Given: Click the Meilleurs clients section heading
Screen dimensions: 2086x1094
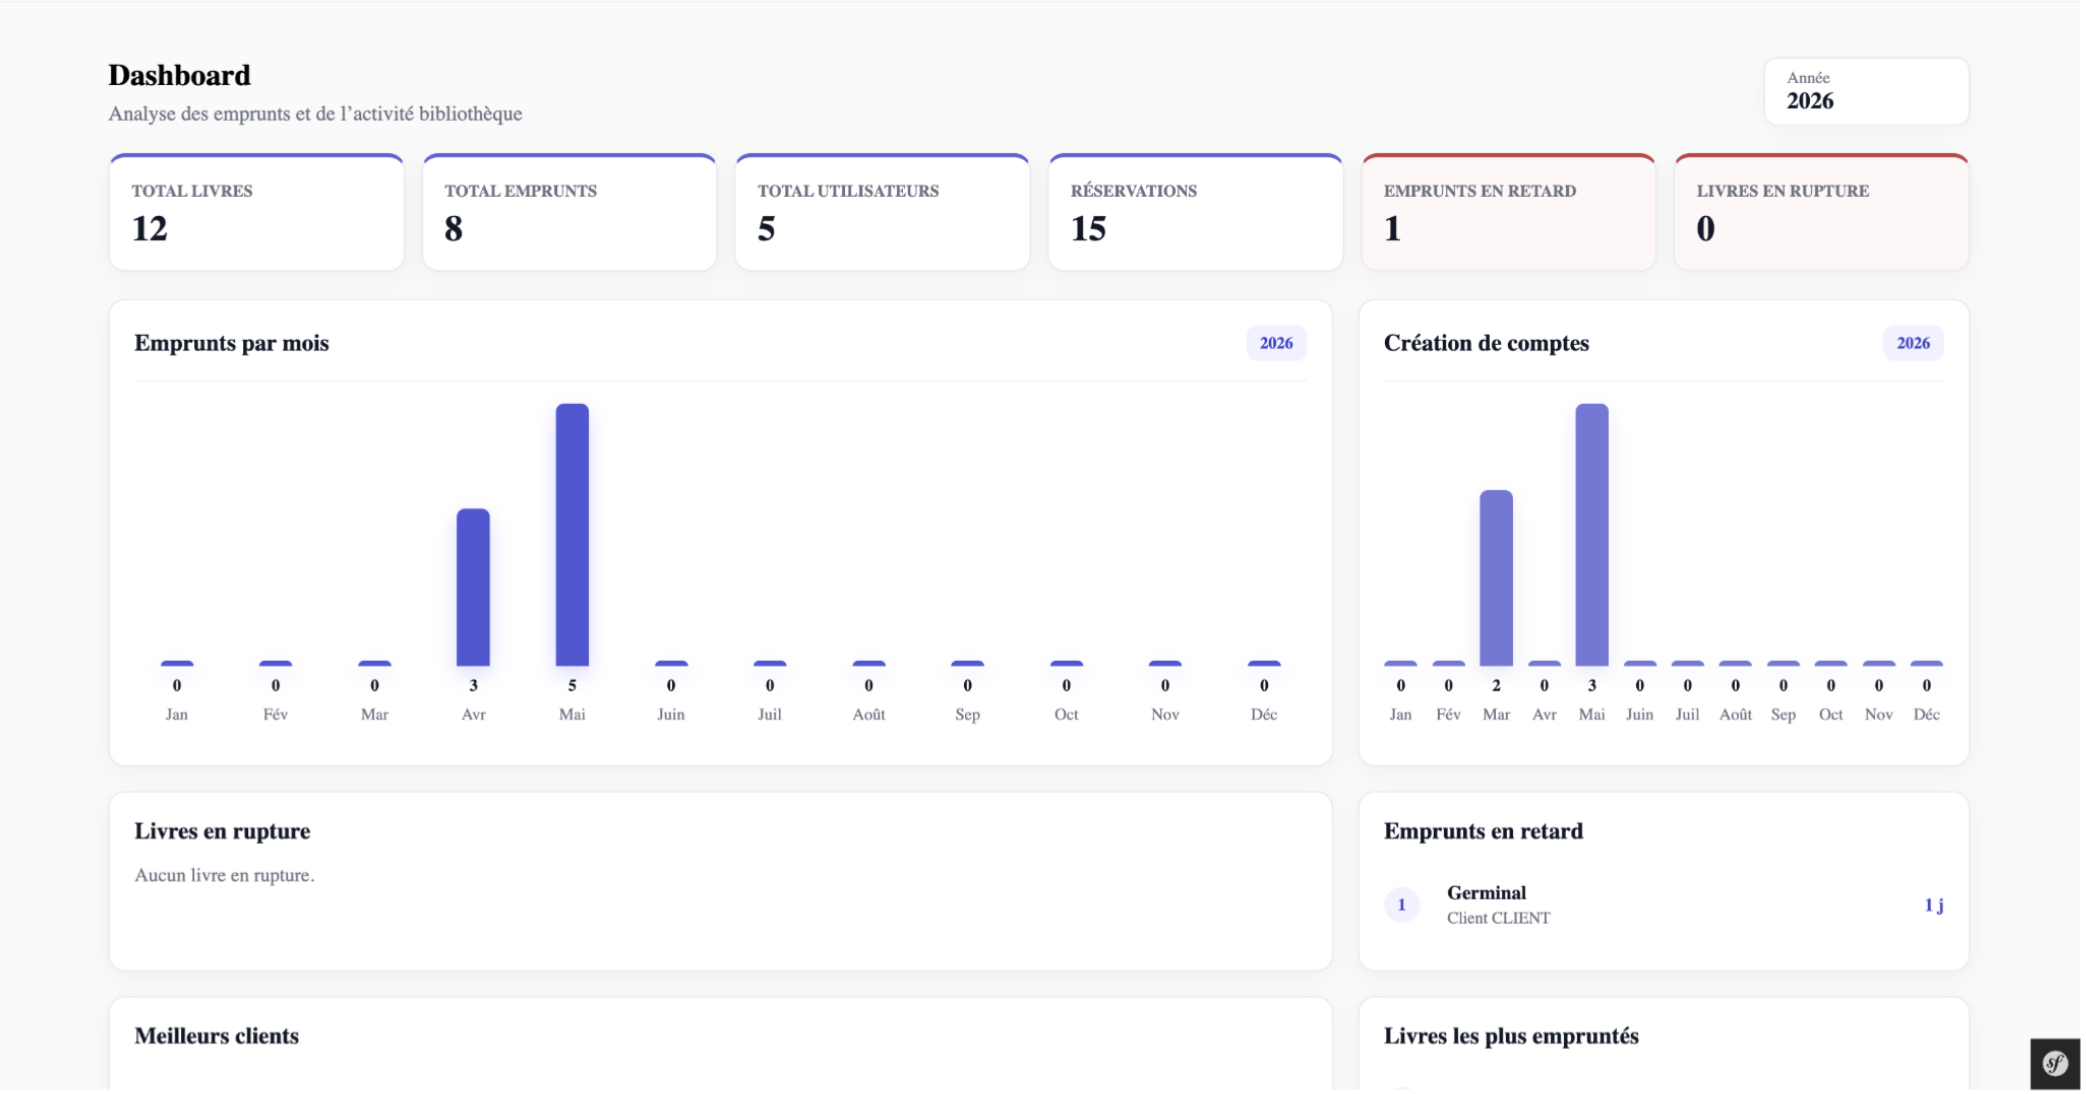Looking at the screenshot, I should pos(217,1038).
